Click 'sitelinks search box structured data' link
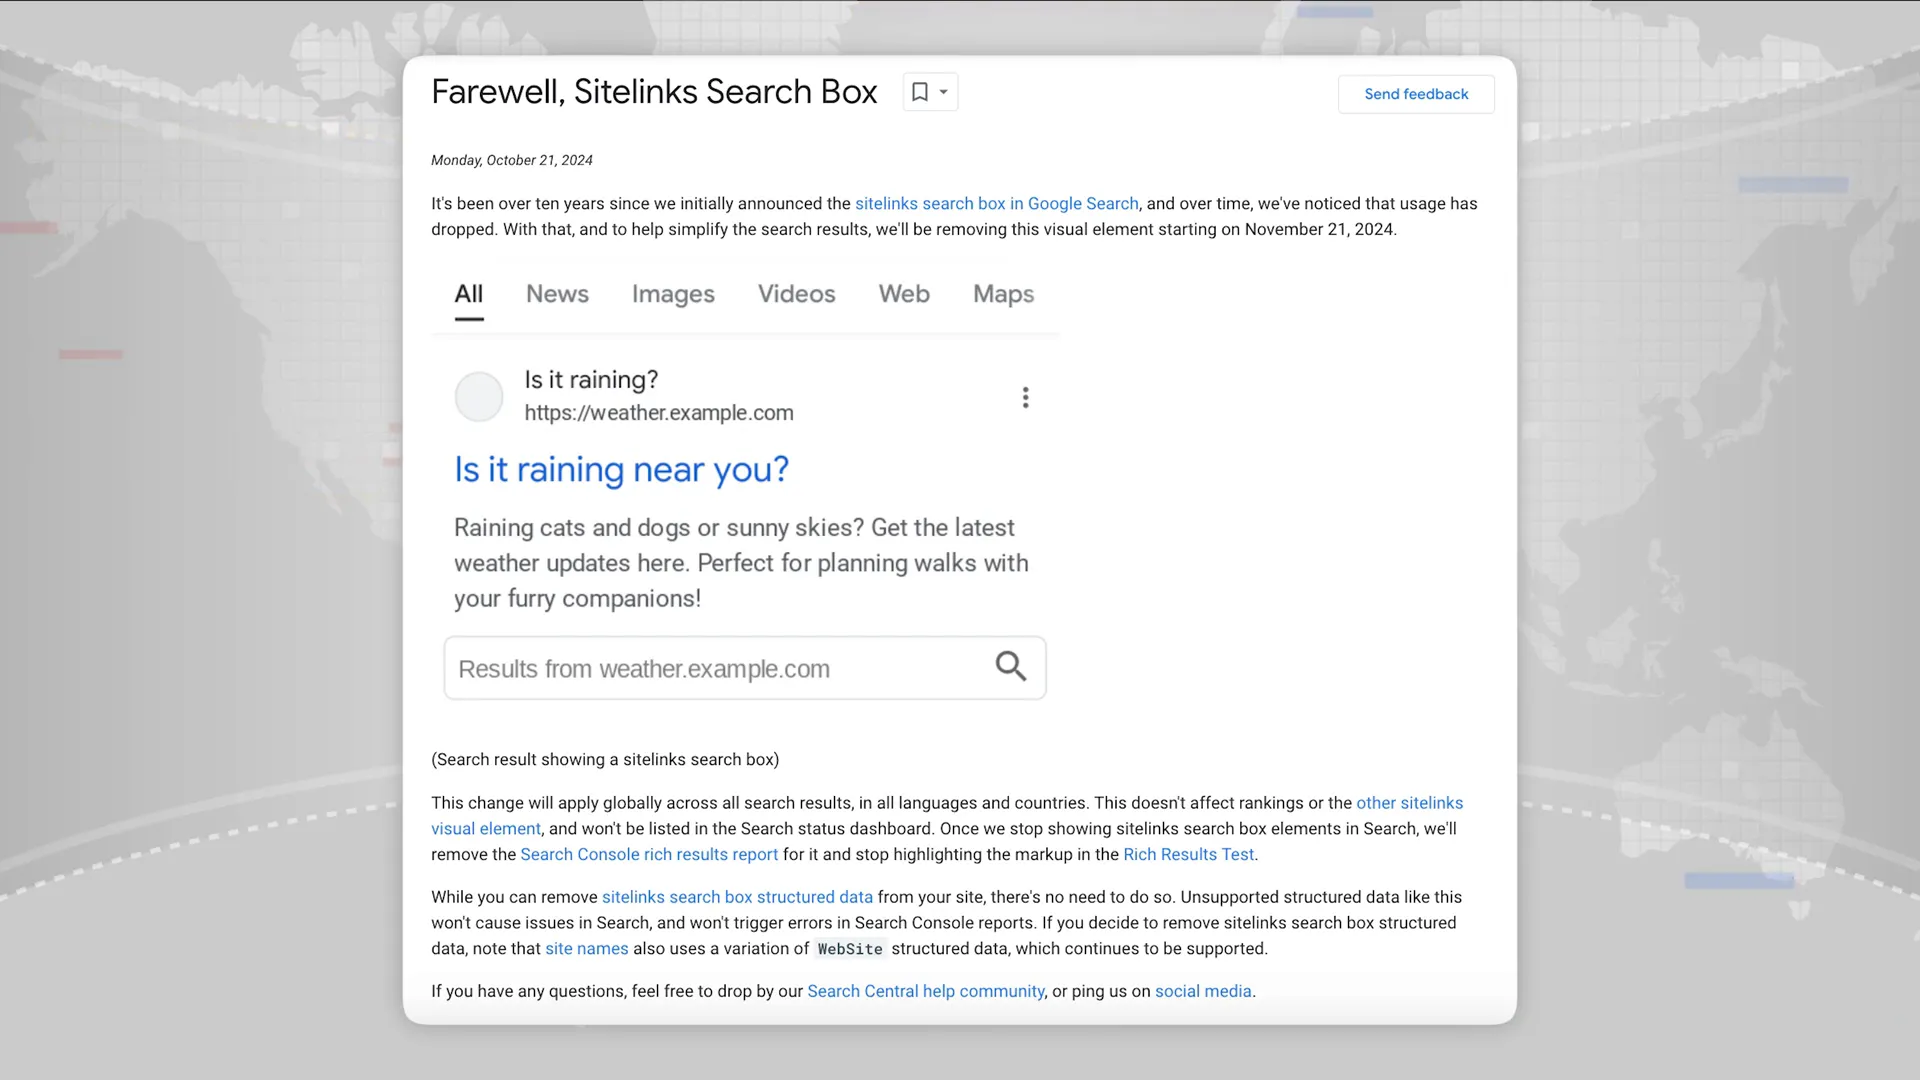This screenshot has height=1080, width=1920. (737, 898)
